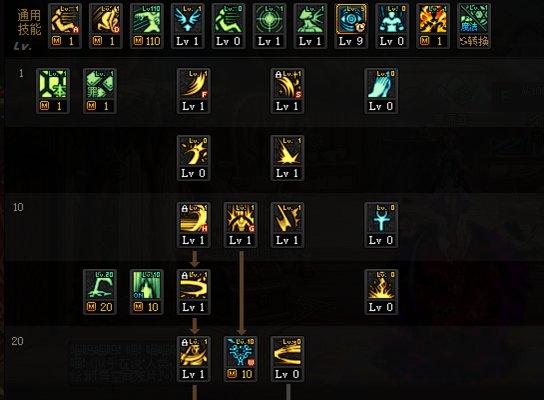Click the blue ankh-shaped skill icon

click(381, 218)
